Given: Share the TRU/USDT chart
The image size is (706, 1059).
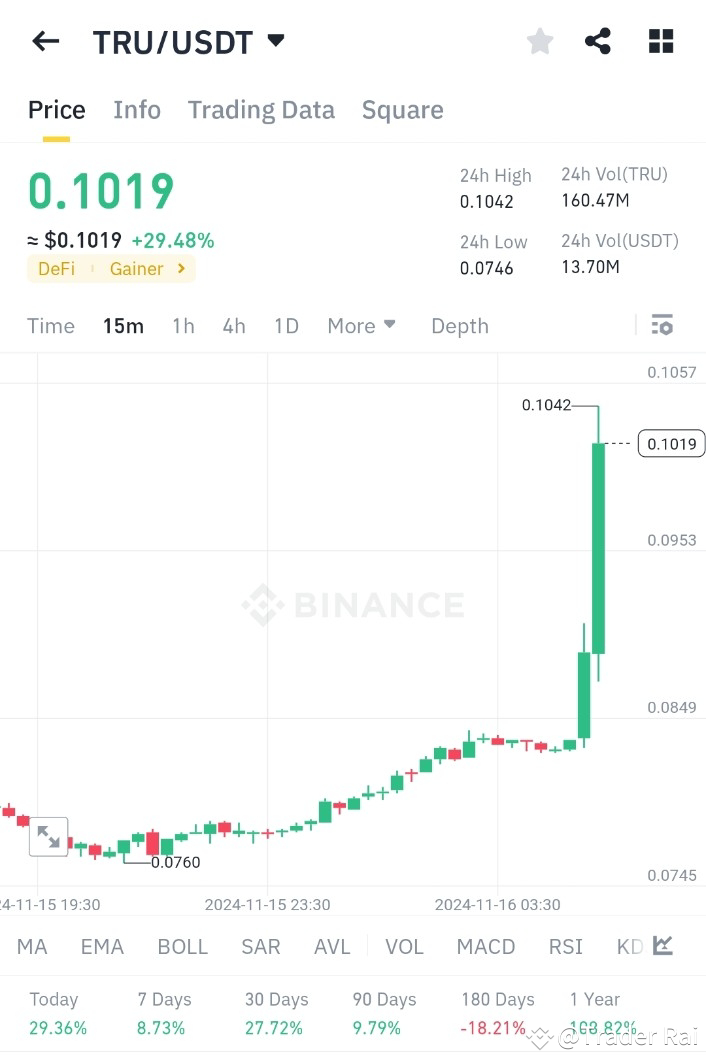Looking at the screenshot, I should pos(598,41).
